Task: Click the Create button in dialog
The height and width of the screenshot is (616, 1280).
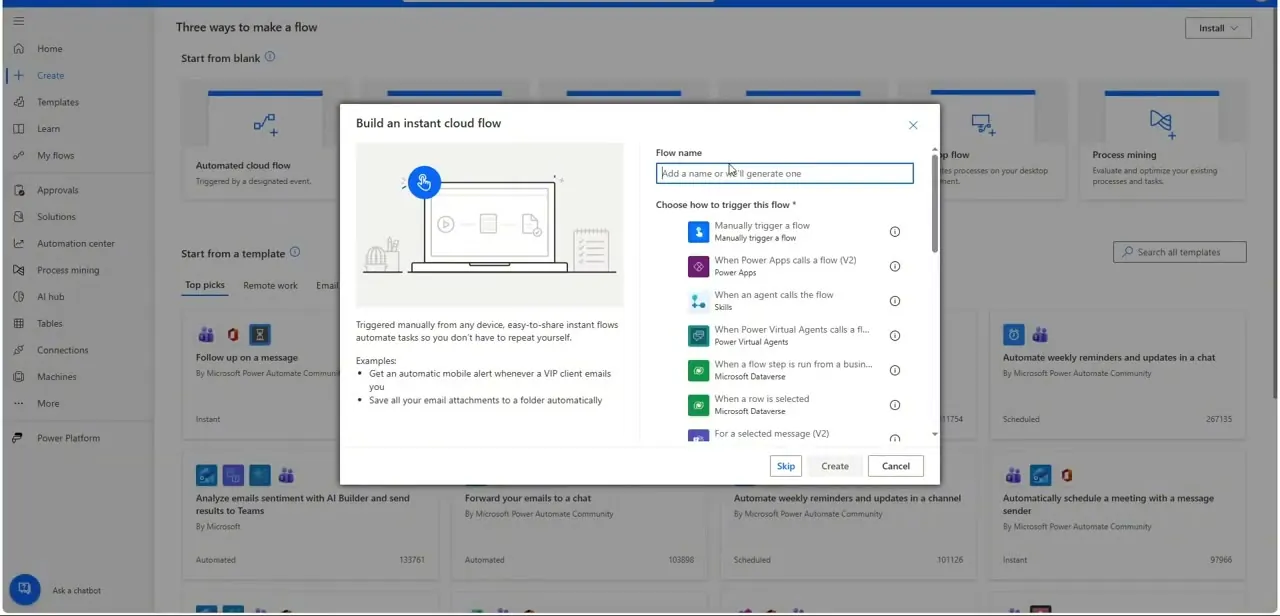Action: pos(835,466)
